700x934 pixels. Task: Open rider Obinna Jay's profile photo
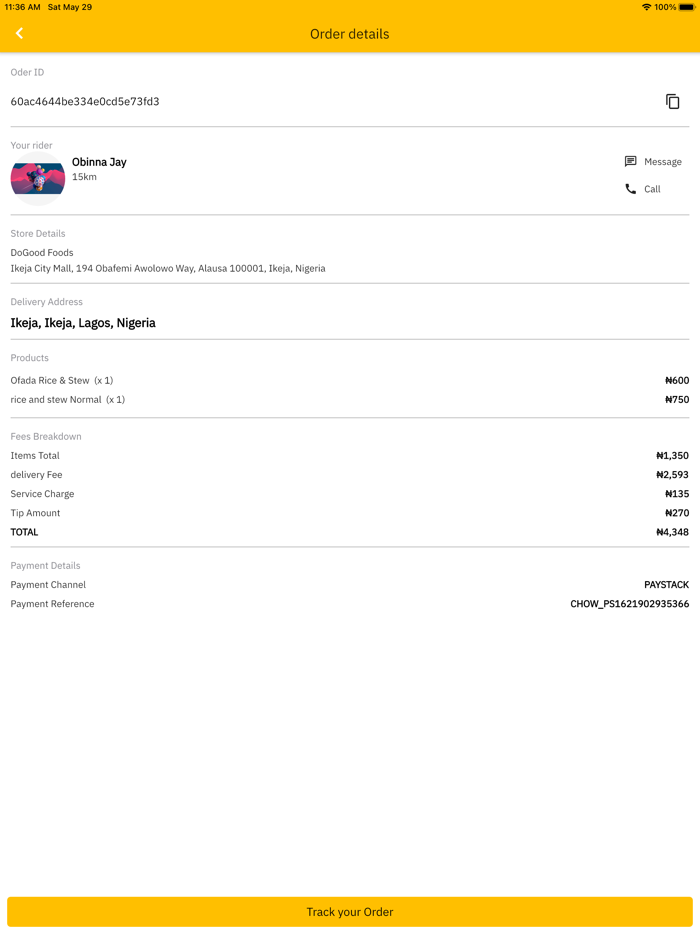point(38,179)
